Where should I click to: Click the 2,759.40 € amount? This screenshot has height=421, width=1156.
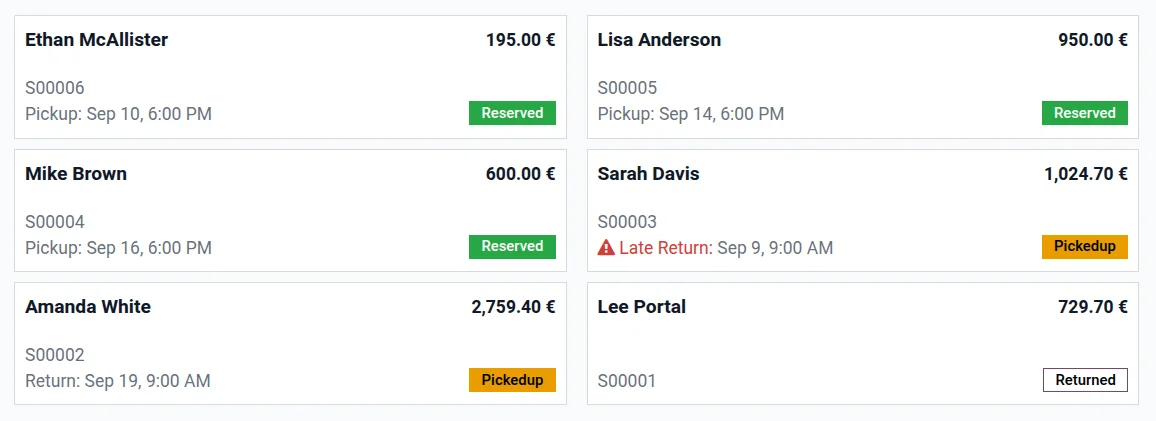coord(513,307)
